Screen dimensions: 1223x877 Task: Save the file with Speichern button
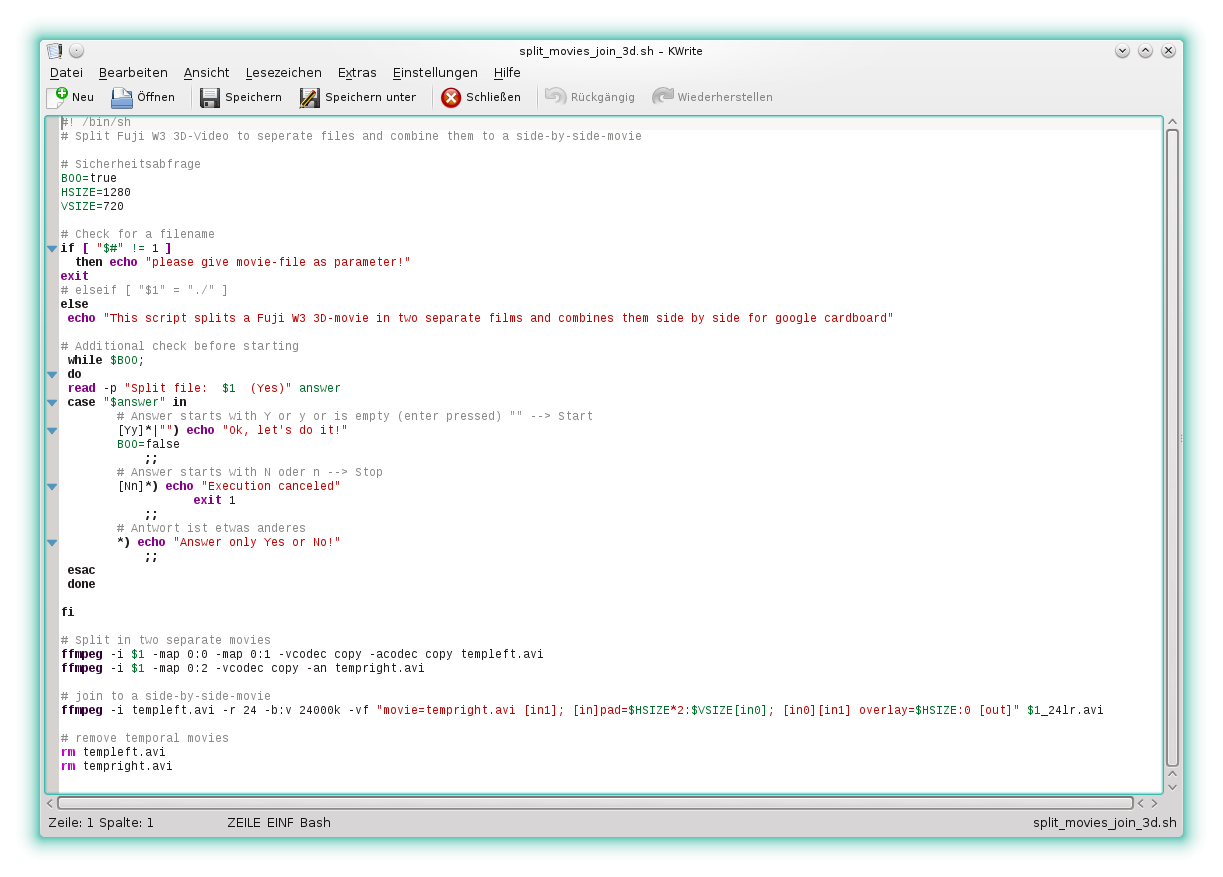(x=241, y=97)
